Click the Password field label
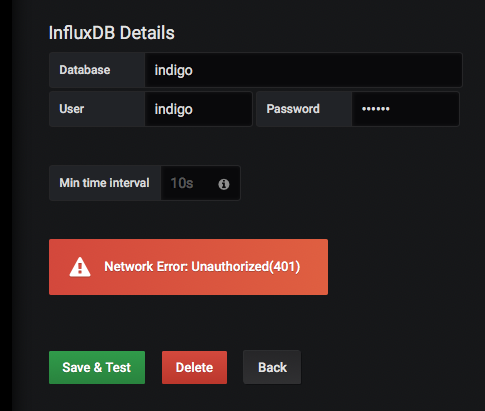This screenshot has height=411, width=485. (x=293, y=109)
